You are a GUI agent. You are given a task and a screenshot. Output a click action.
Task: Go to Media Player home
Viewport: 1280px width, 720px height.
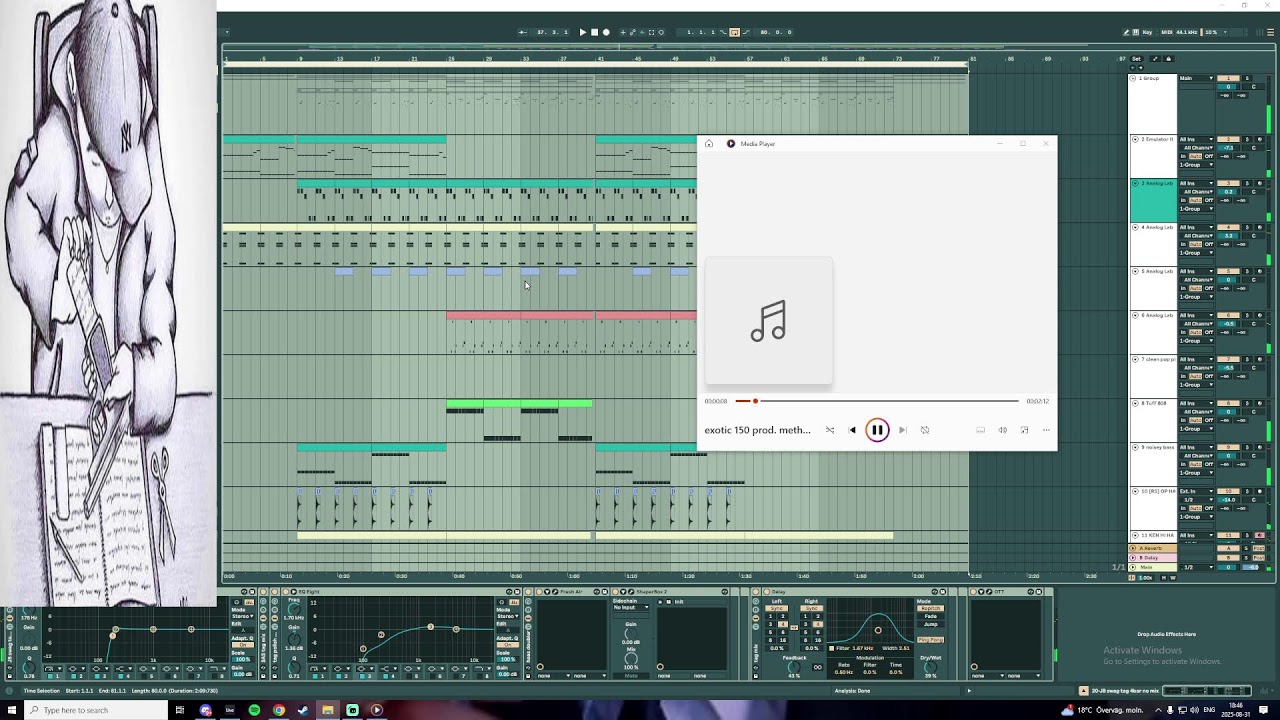coord(709,144)
